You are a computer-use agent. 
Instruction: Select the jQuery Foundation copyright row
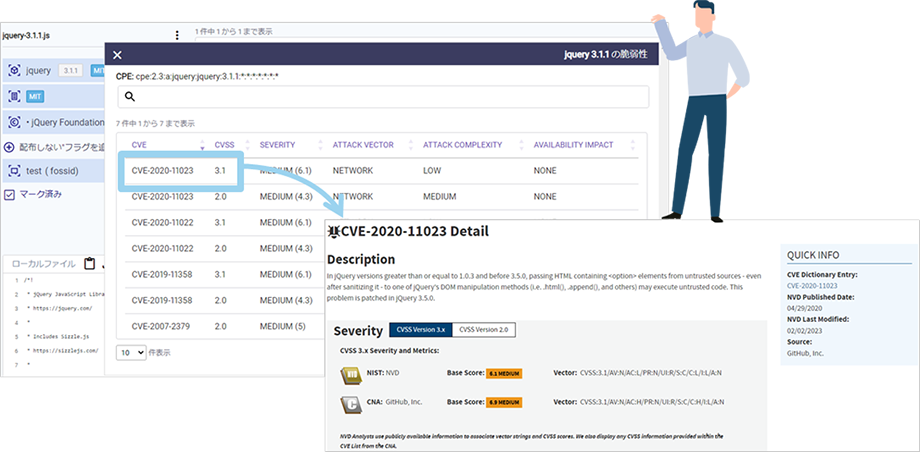[x=53, y=122]
